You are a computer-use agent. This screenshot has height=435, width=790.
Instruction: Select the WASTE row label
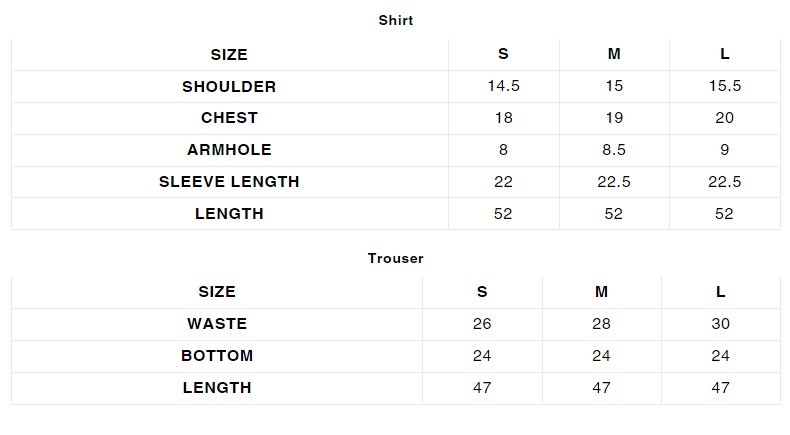click(217, 324)
